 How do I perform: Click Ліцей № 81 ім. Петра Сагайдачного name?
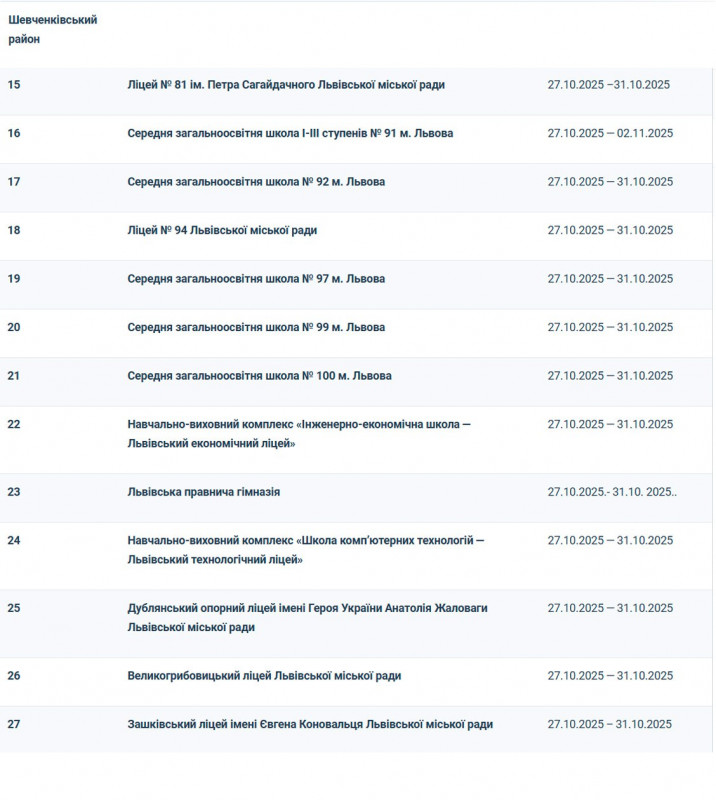coord(286,85)
